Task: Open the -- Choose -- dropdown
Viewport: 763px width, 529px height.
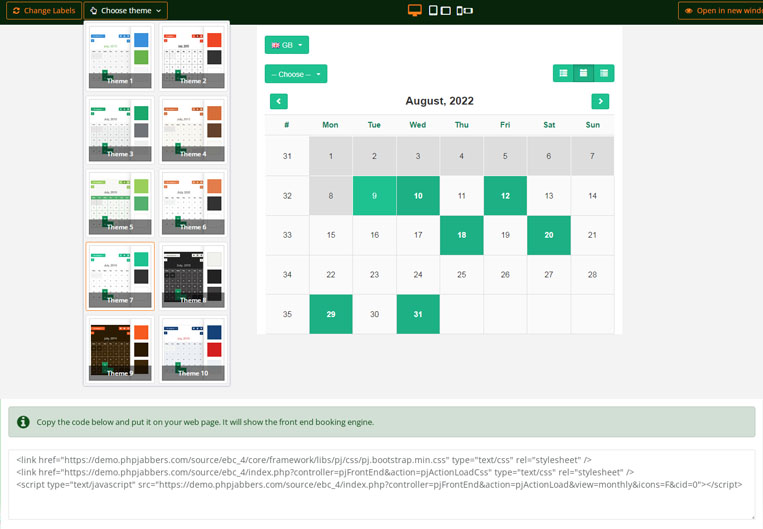Action: [x=296, y=74]
